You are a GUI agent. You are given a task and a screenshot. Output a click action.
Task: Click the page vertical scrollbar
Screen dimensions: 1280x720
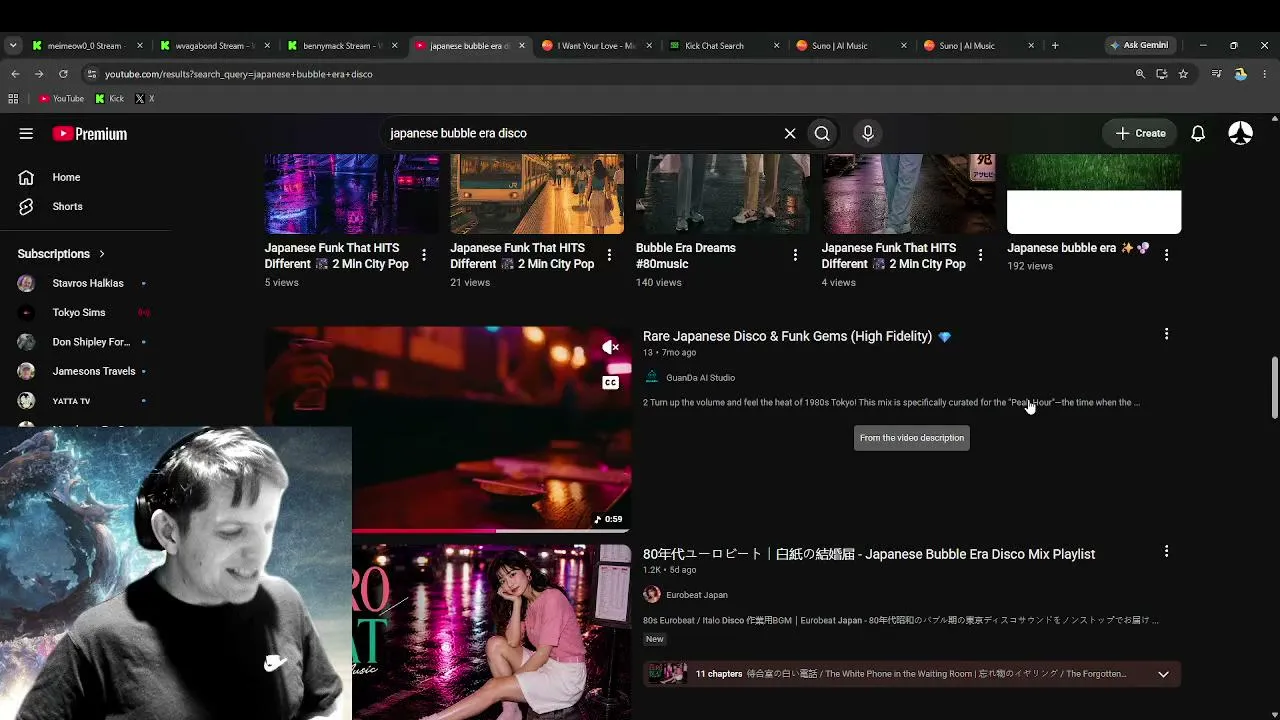1274,388
